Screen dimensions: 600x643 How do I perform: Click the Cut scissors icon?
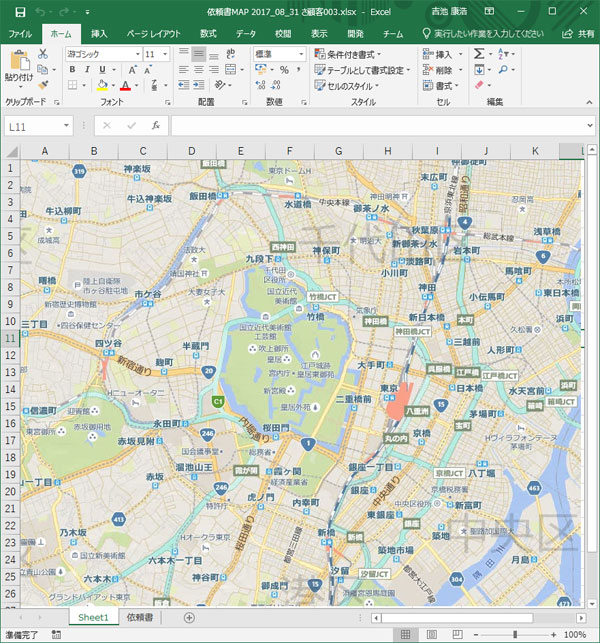coord(43,54)
